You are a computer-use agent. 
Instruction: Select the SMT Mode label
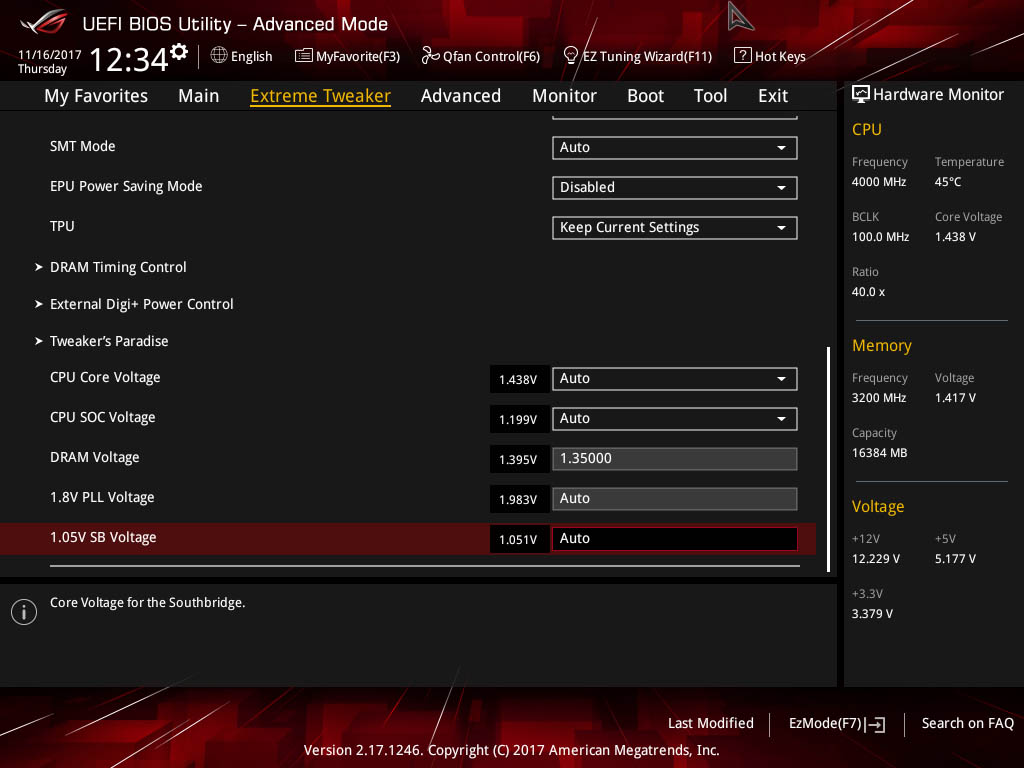point(82,146)
